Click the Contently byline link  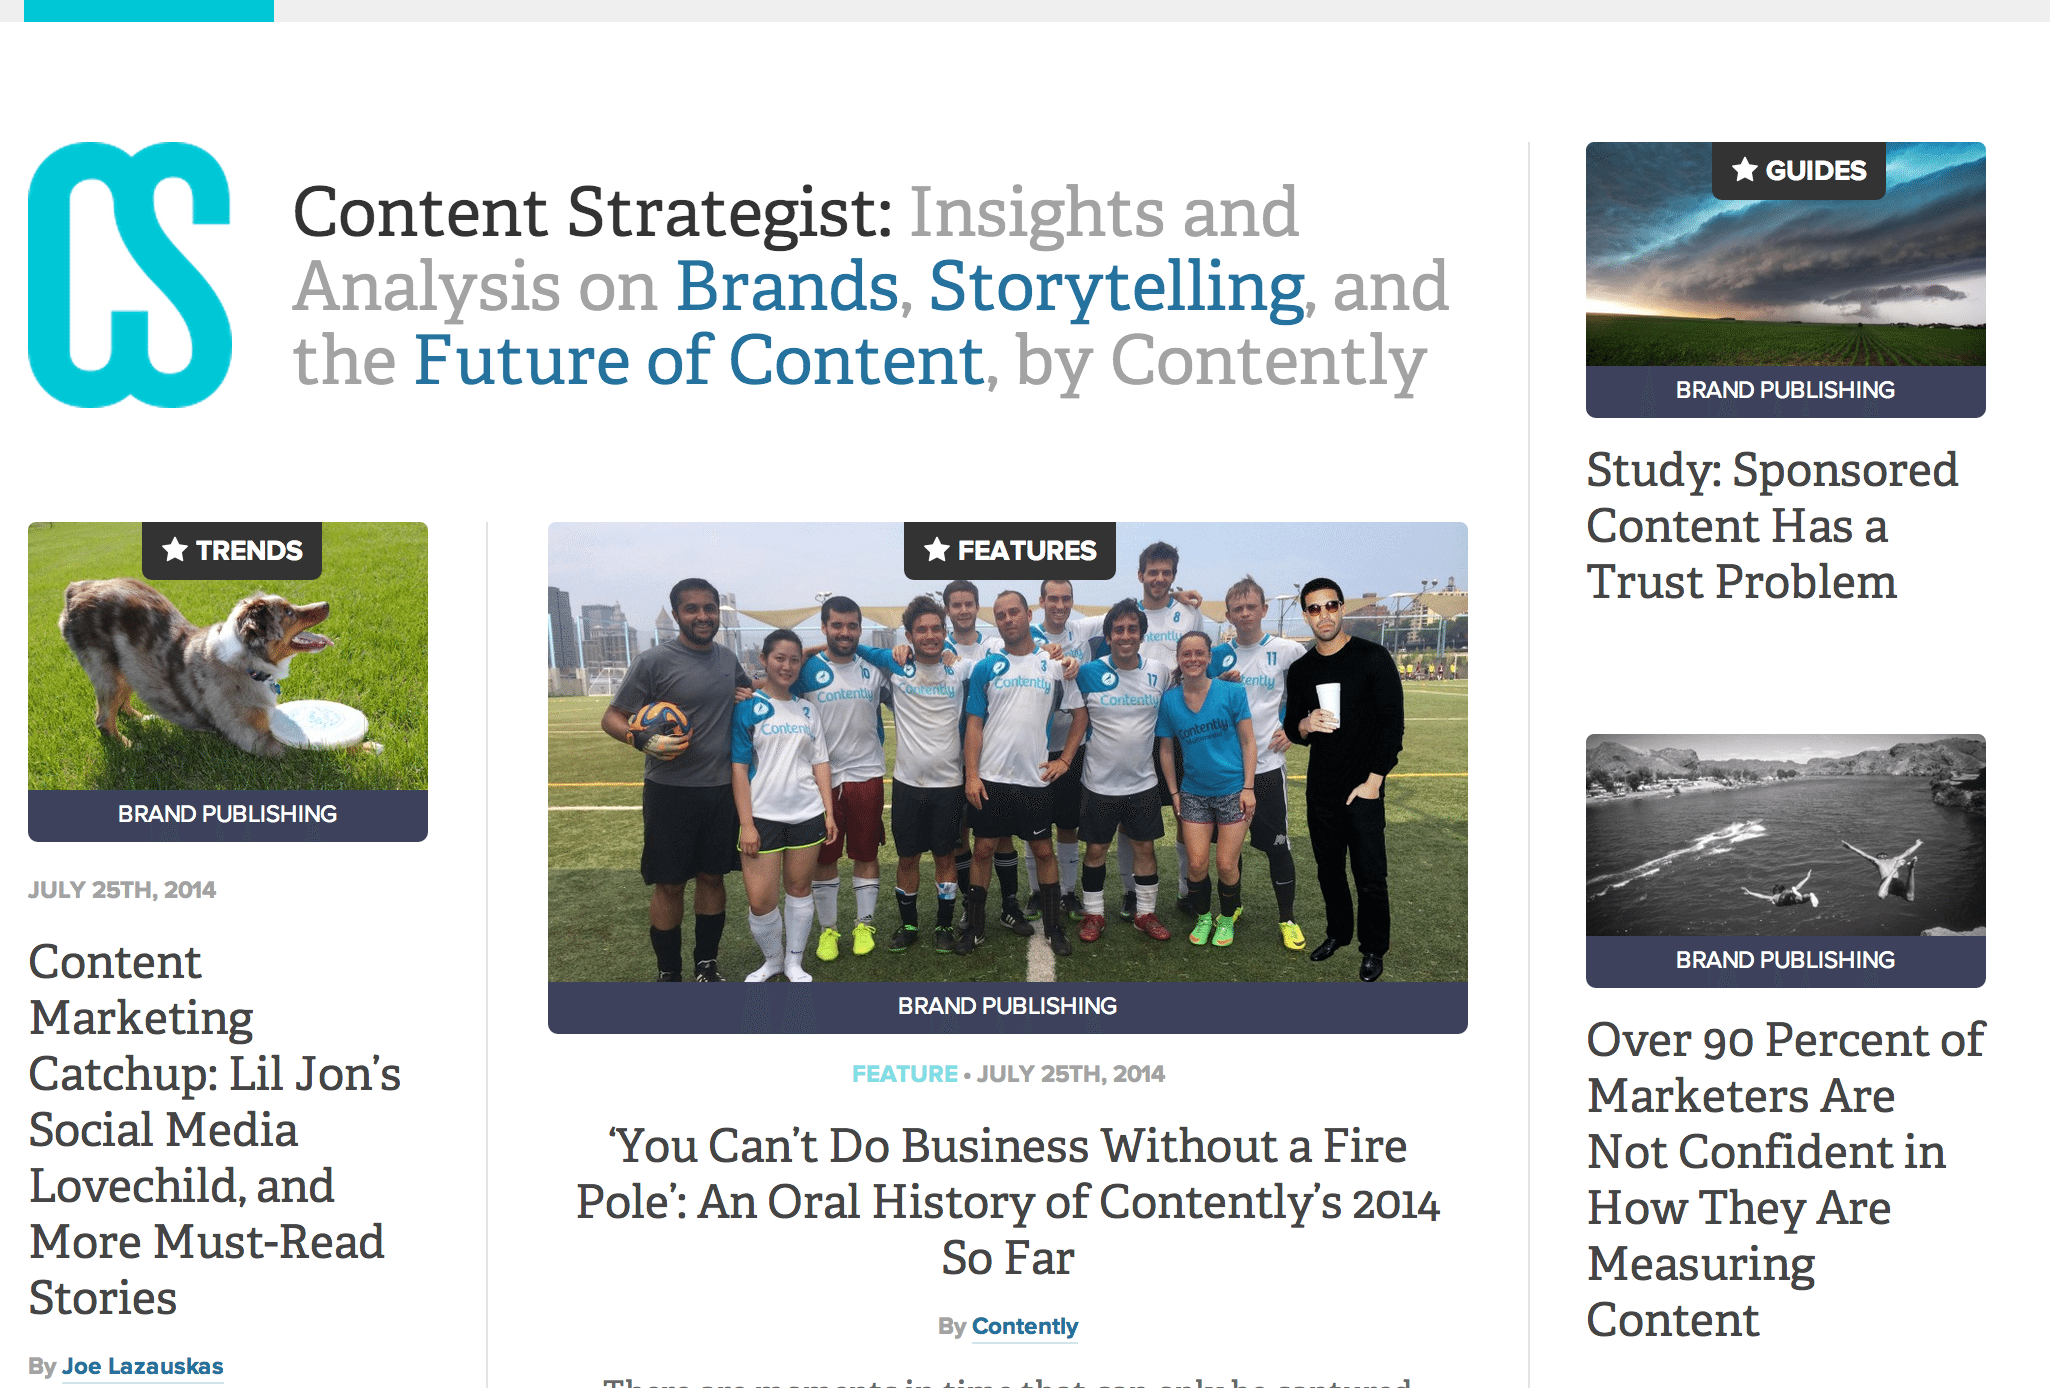coord(1024,1326)
